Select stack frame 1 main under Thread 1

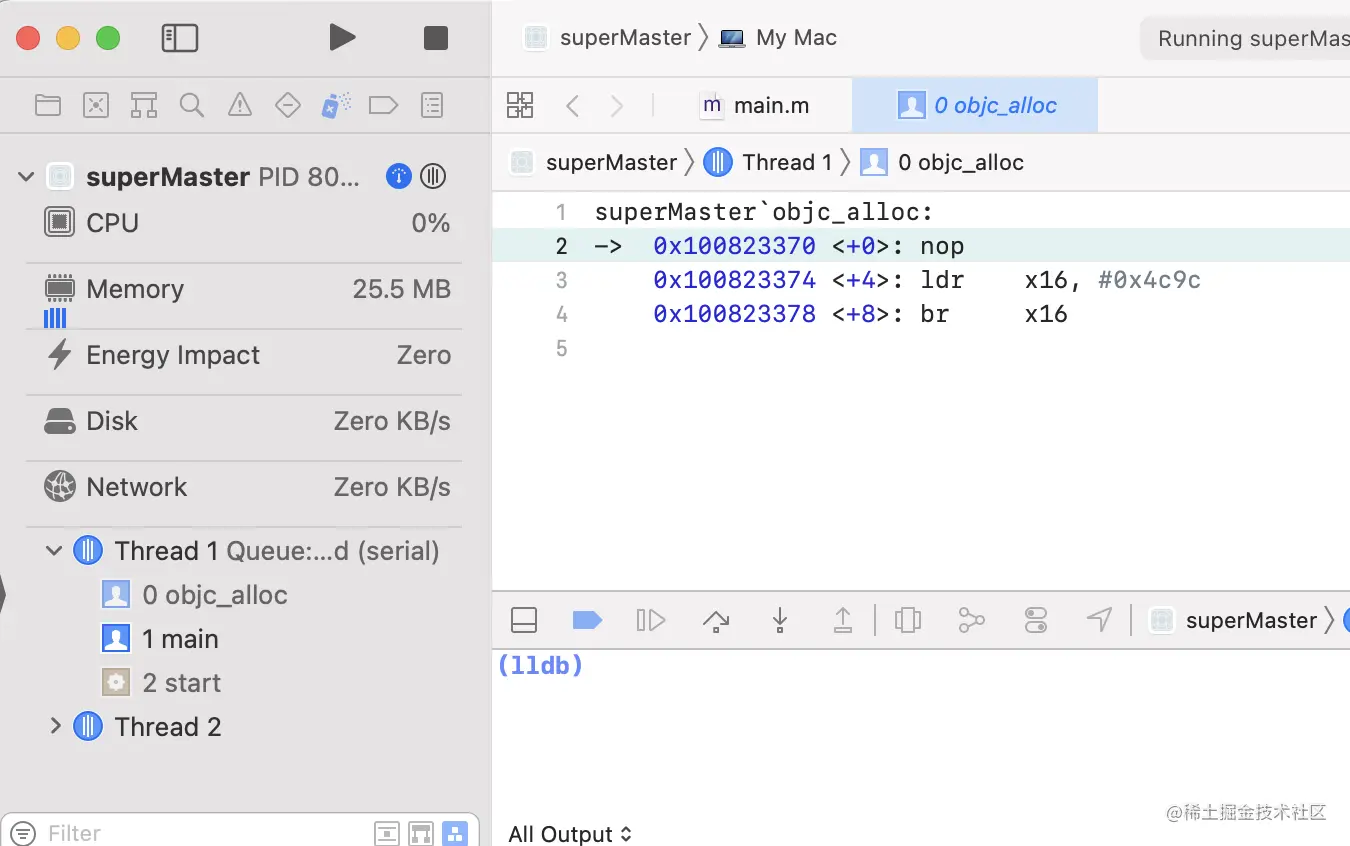pos(182,638)
